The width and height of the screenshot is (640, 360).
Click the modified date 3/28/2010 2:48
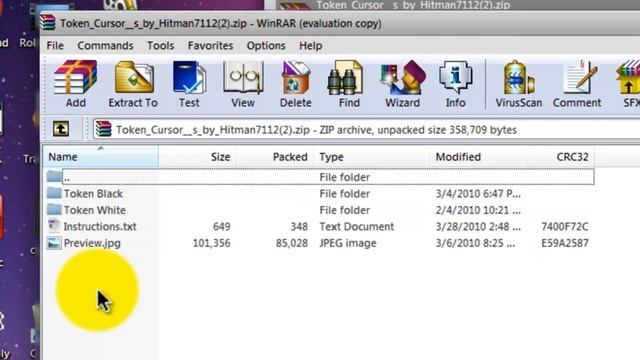click(478, 227)
